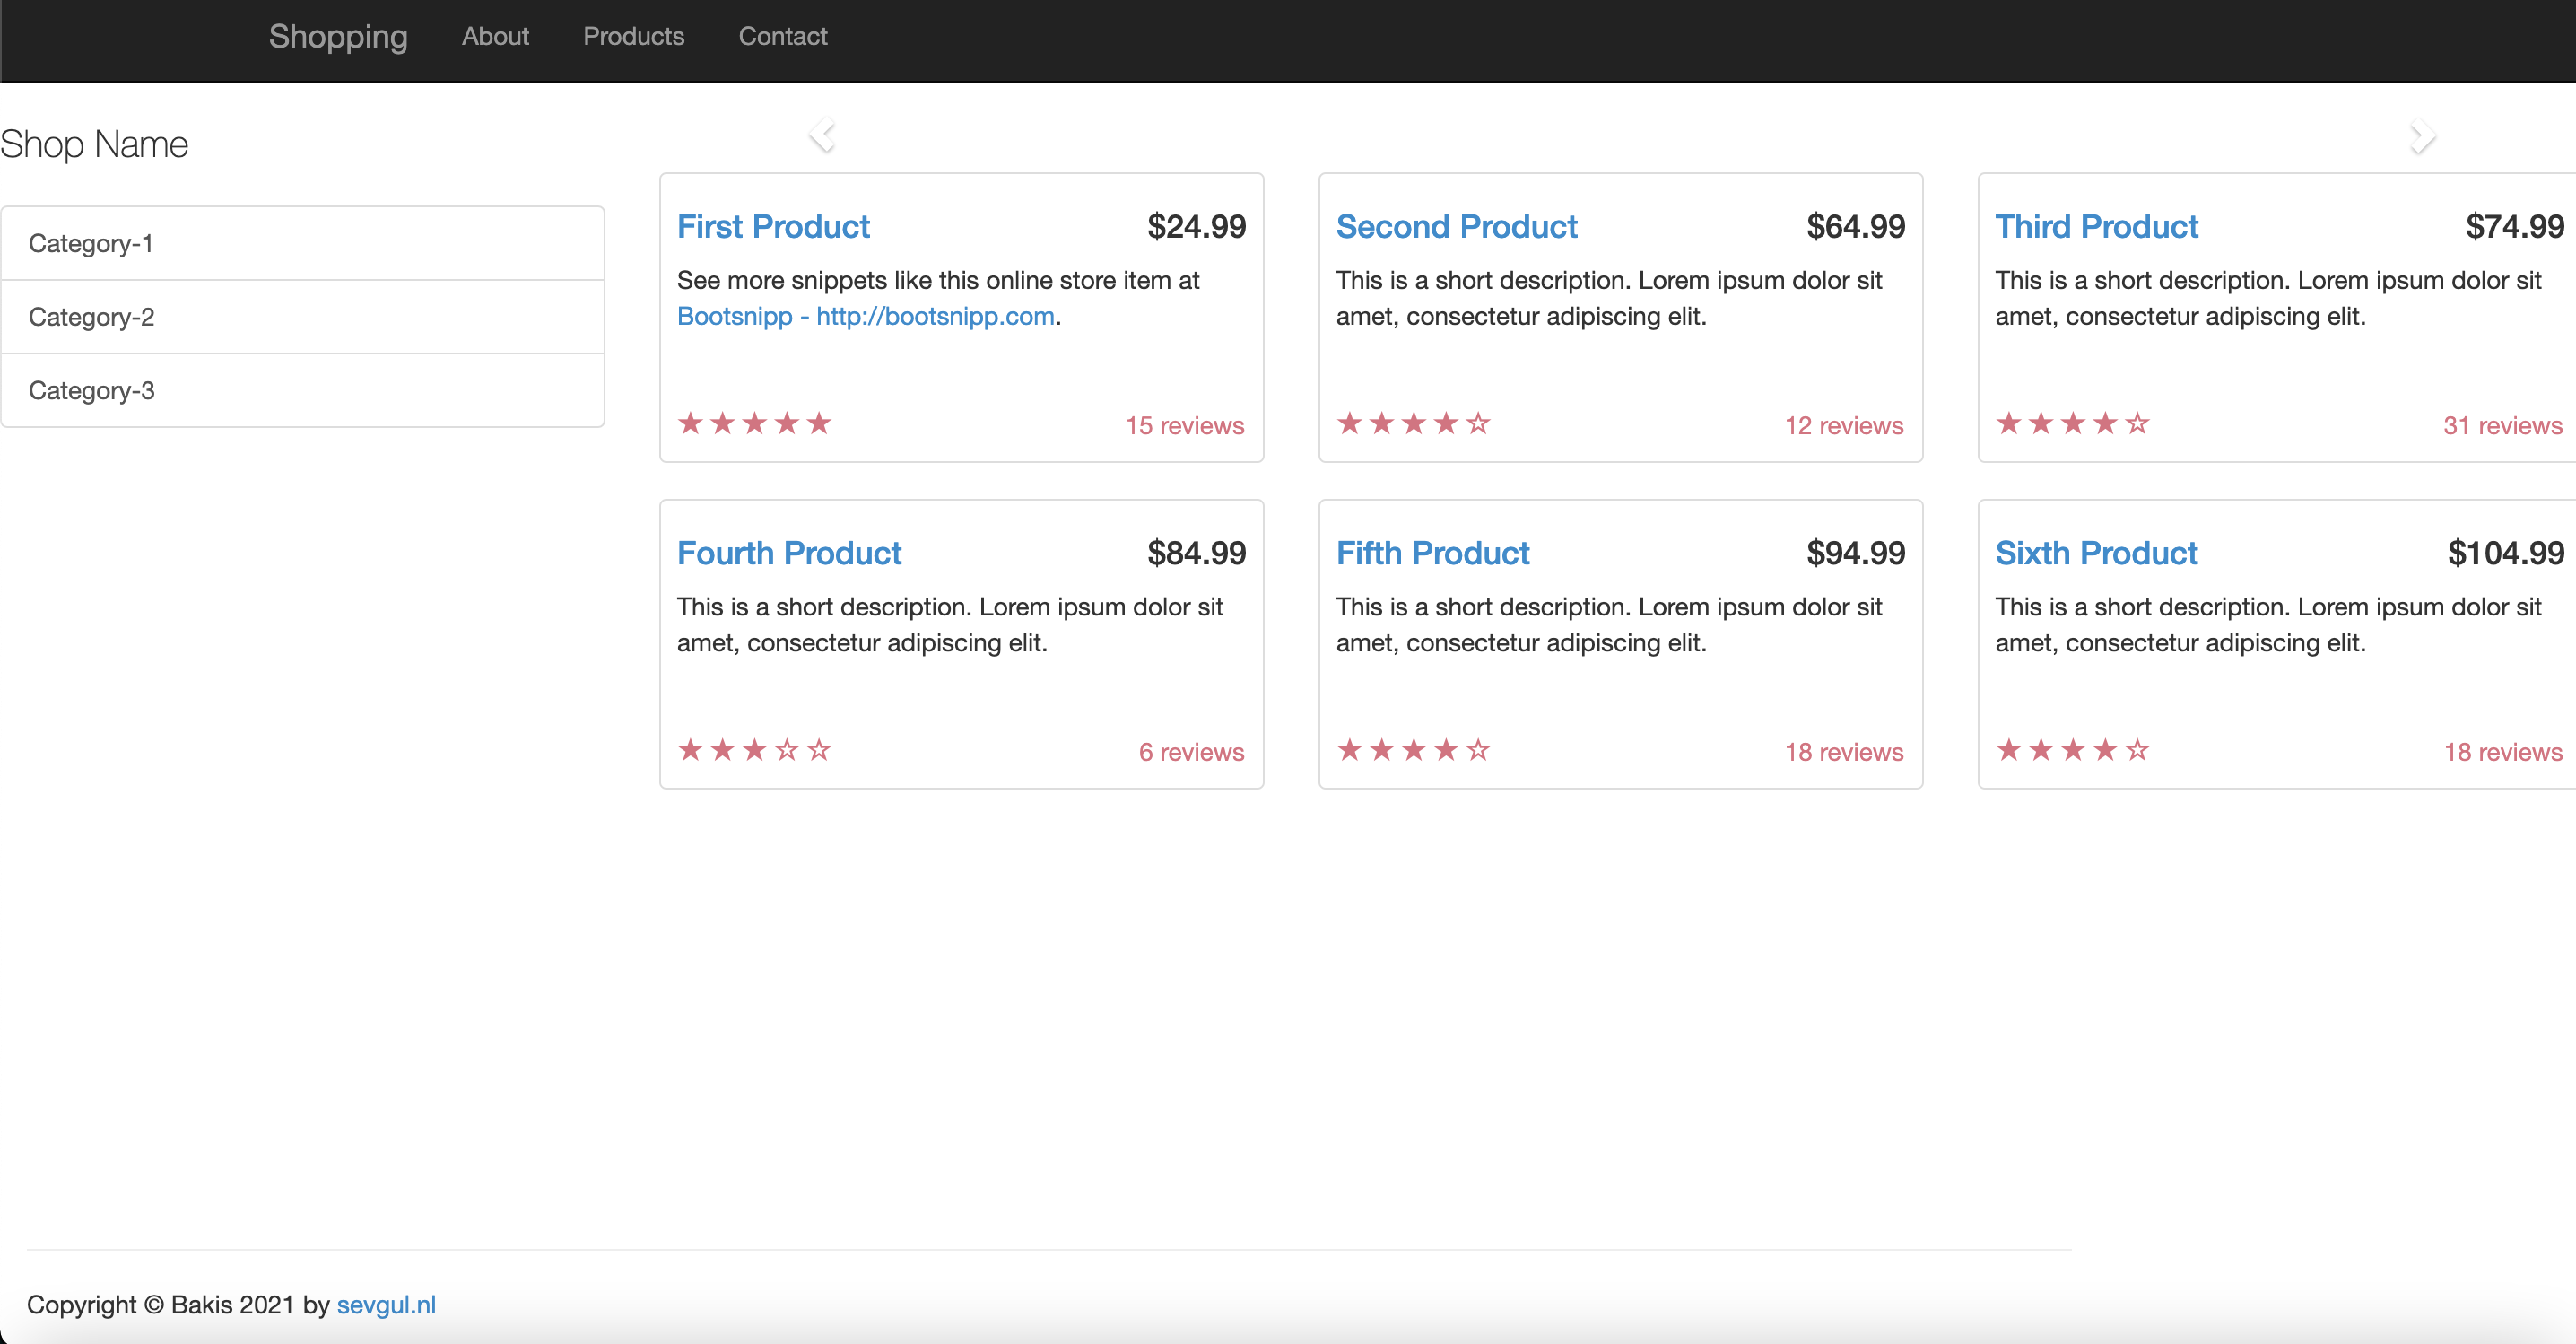Click Fifth Product's 18 reviews text
This screenshot has width=2576, height=1344.
click(1844, 752)
